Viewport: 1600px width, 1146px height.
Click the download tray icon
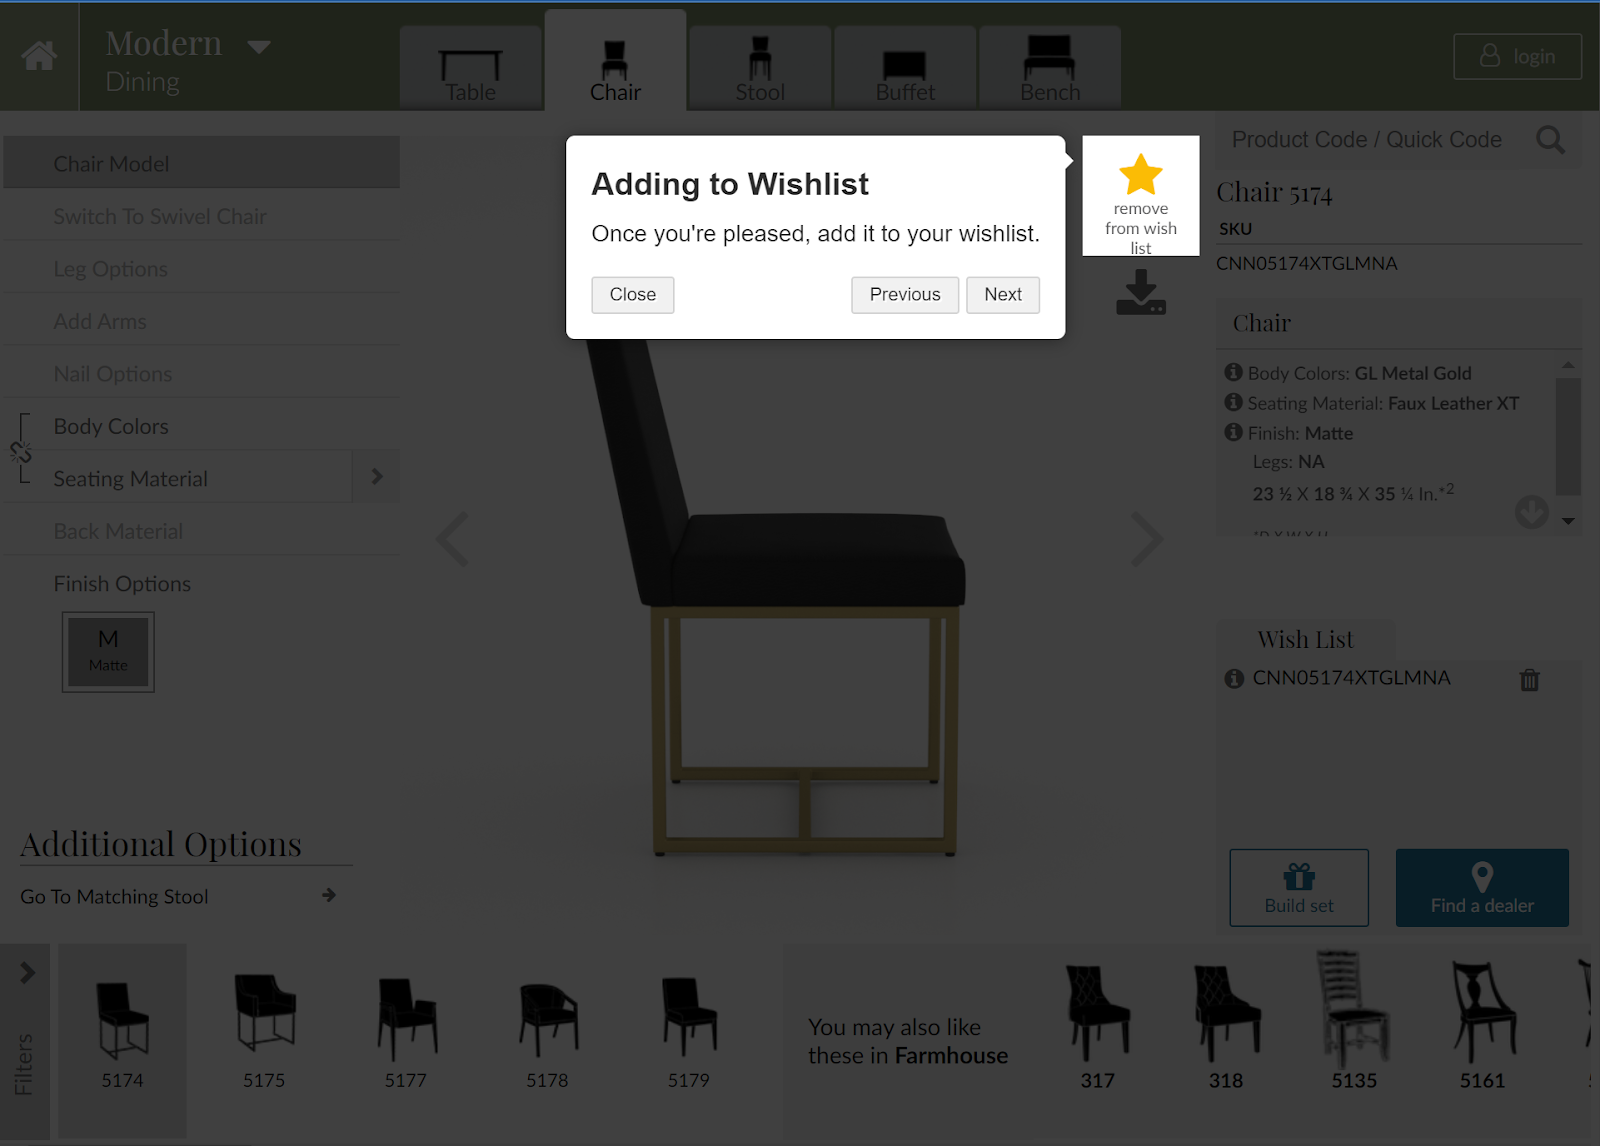1141,293
